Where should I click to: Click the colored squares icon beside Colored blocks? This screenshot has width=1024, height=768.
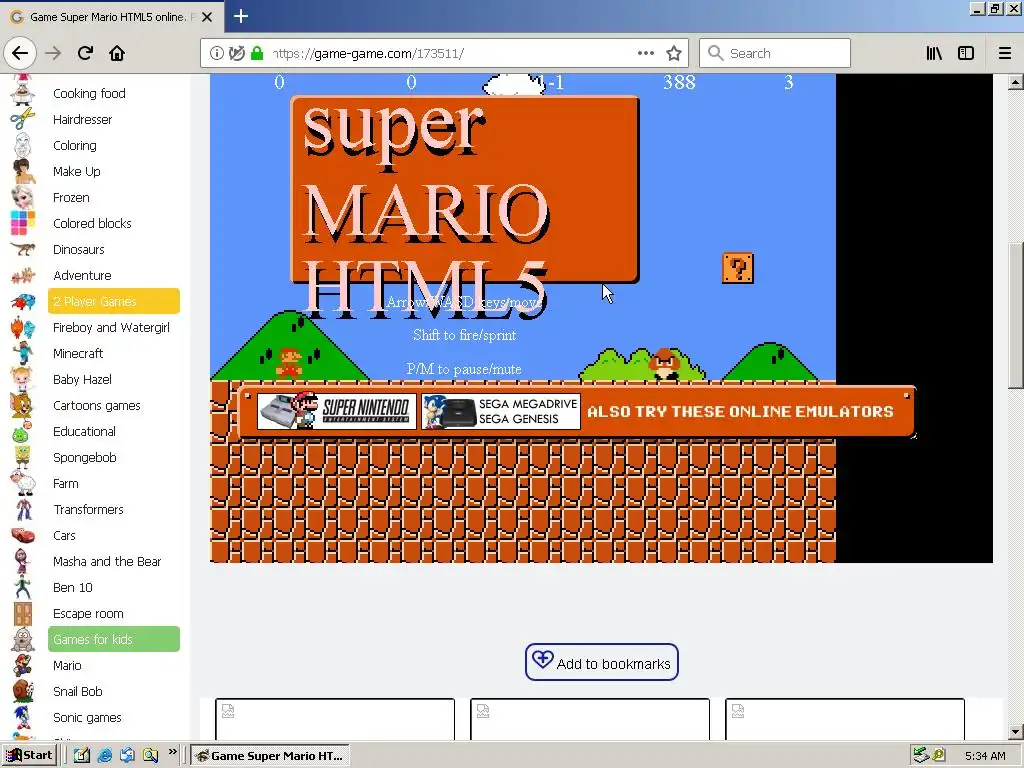click(x=23, y=223)
